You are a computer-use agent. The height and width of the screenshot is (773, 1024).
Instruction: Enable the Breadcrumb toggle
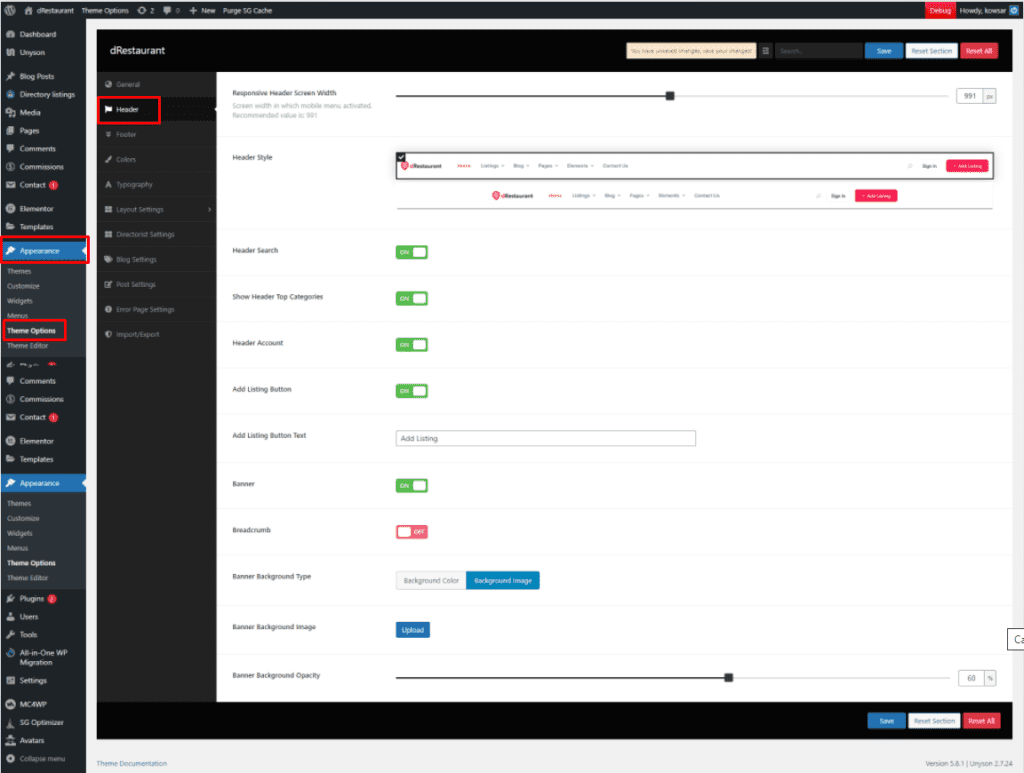412,531
